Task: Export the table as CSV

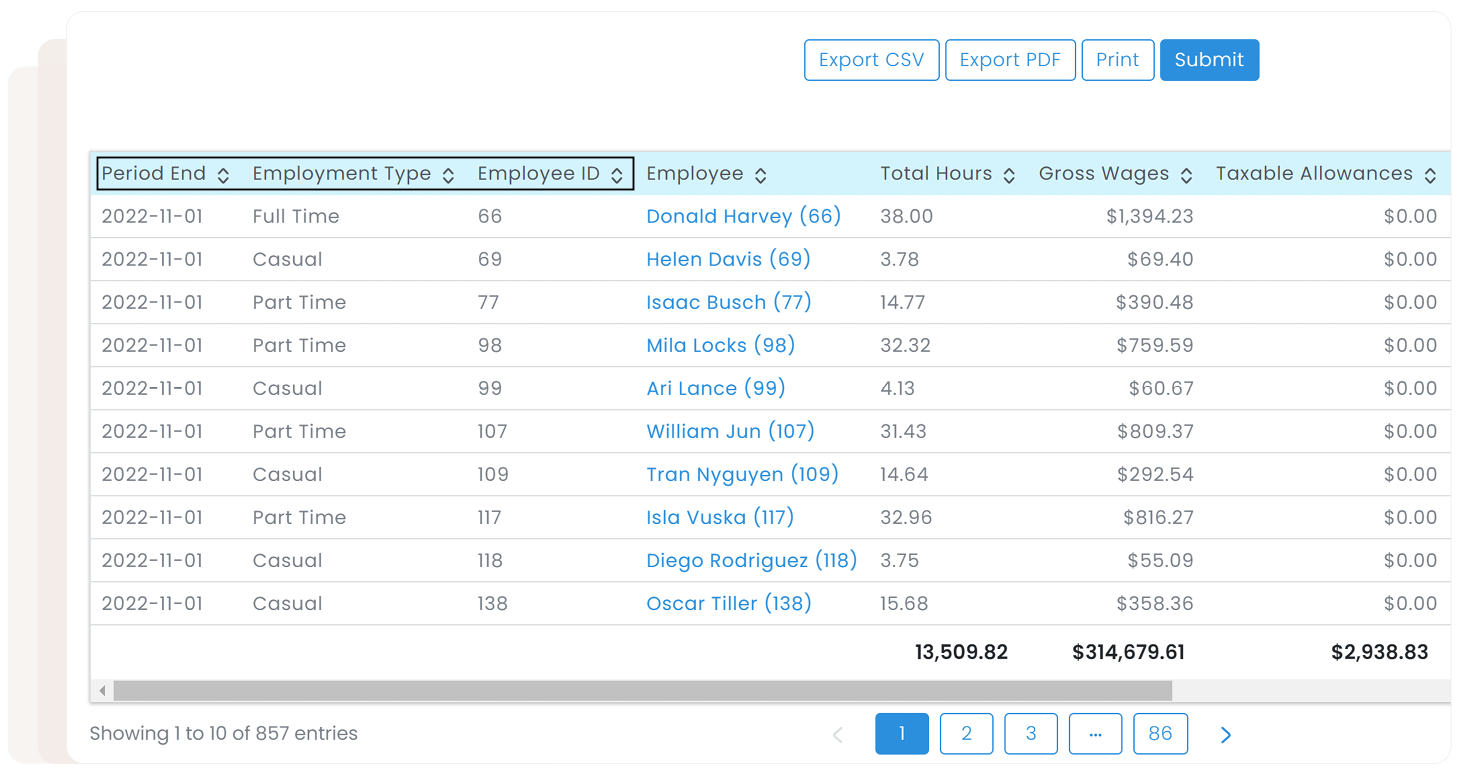Action: 871,60
